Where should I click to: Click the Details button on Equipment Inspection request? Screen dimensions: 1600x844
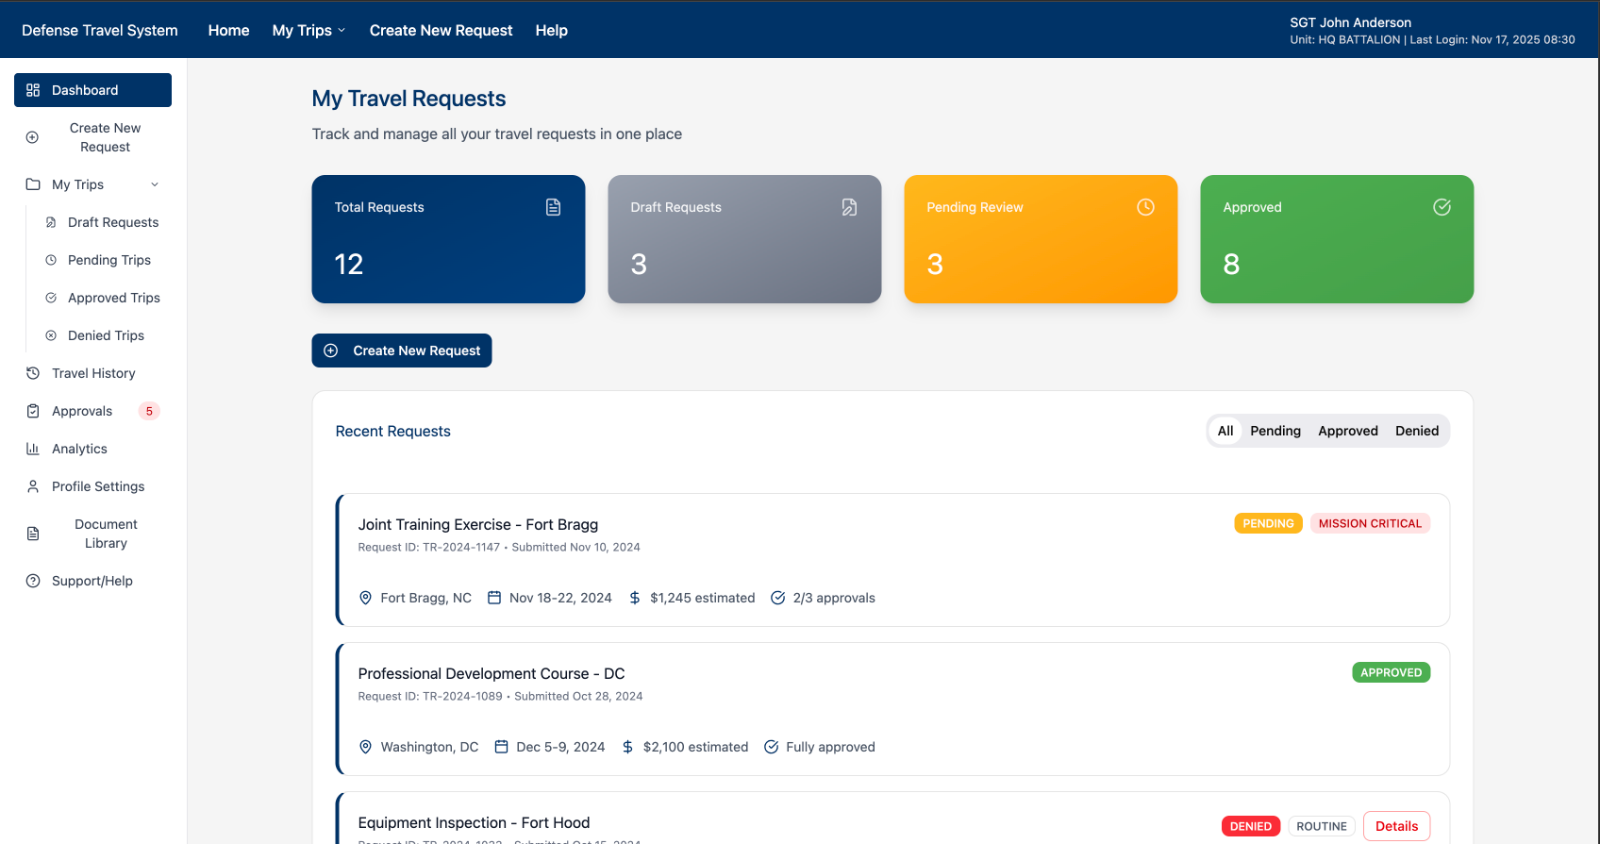tap(1396, 826)
